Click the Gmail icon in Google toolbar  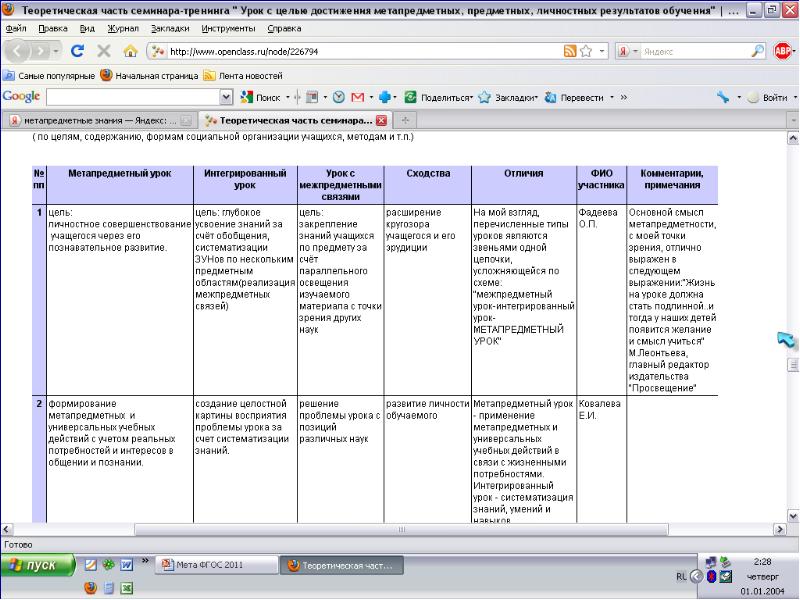[x=357, y=97]
